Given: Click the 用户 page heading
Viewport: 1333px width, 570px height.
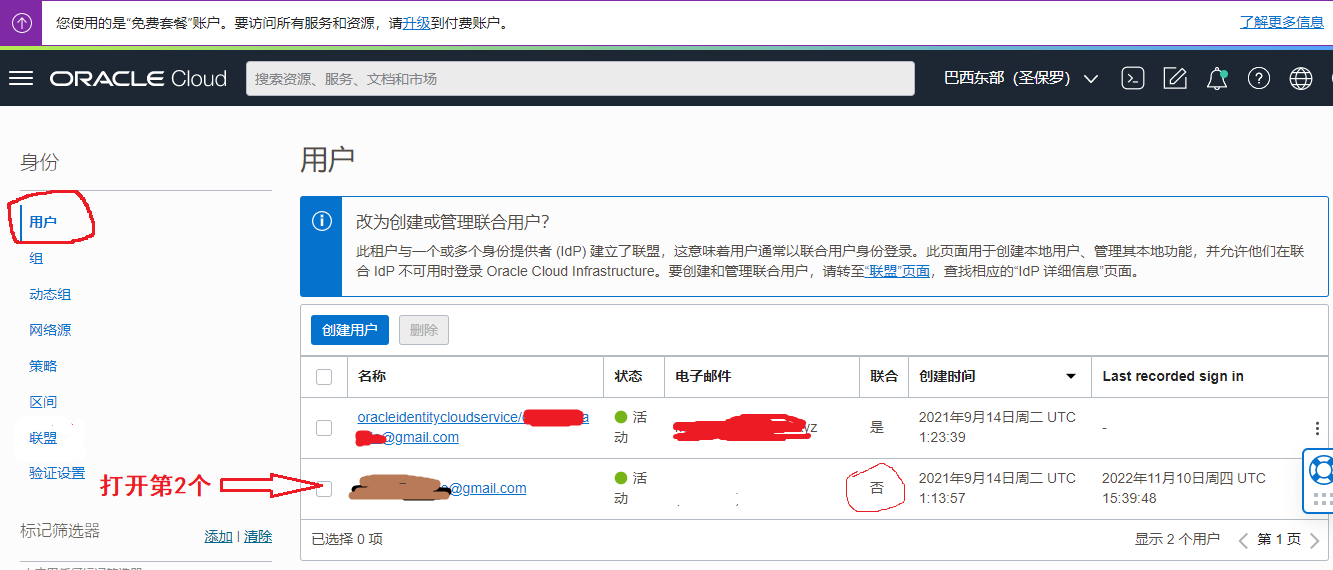Looking at the screenshot, I should coord(327,160).
